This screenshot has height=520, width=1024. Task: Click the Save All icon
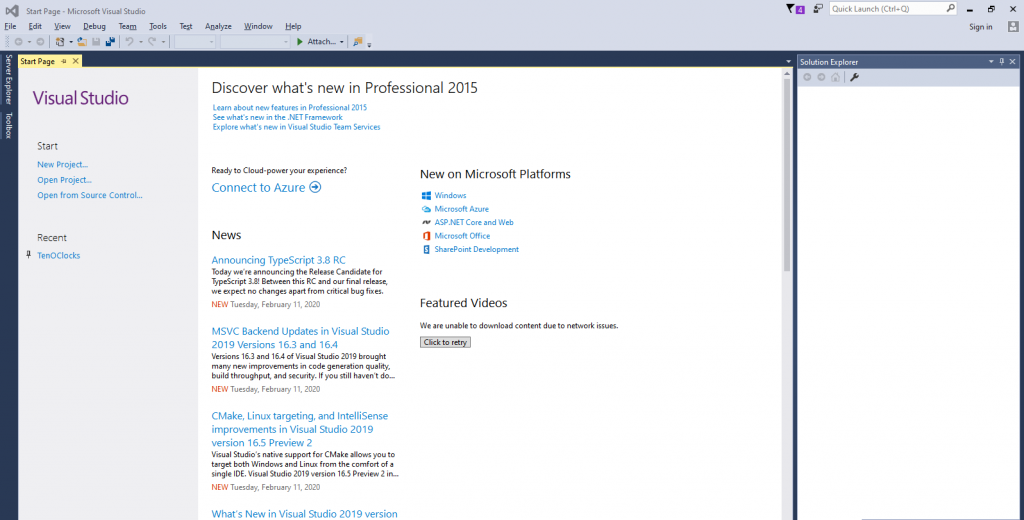tap(110, 42)
